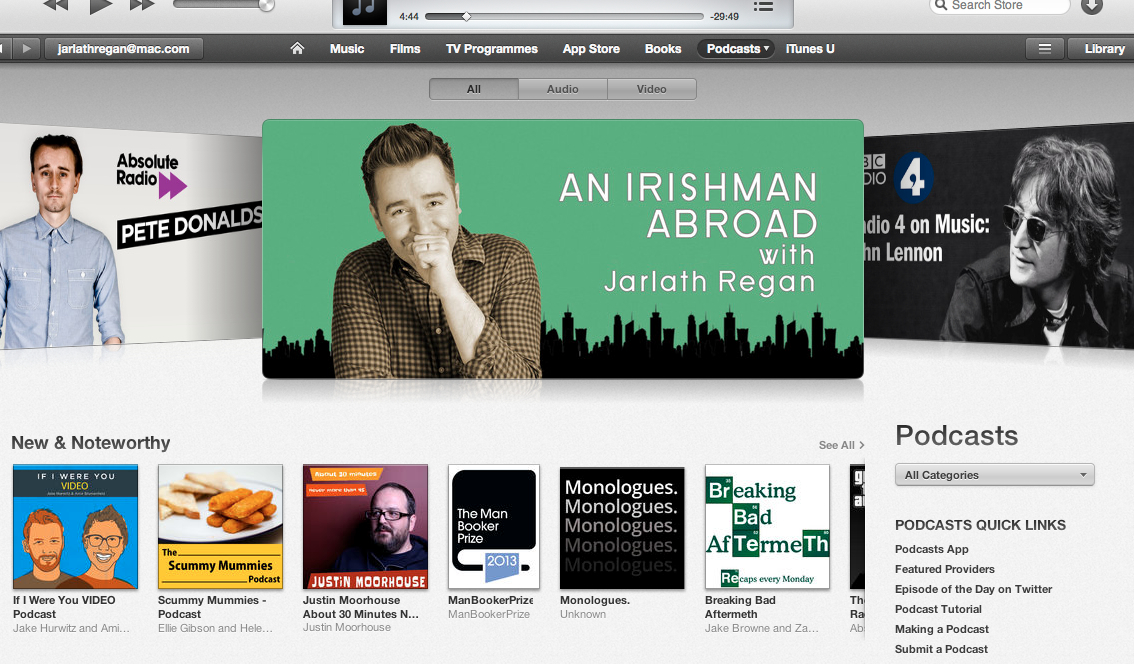Open the iTunes U tab
This screenshot has width=1134, height=664.
(810, 48)
